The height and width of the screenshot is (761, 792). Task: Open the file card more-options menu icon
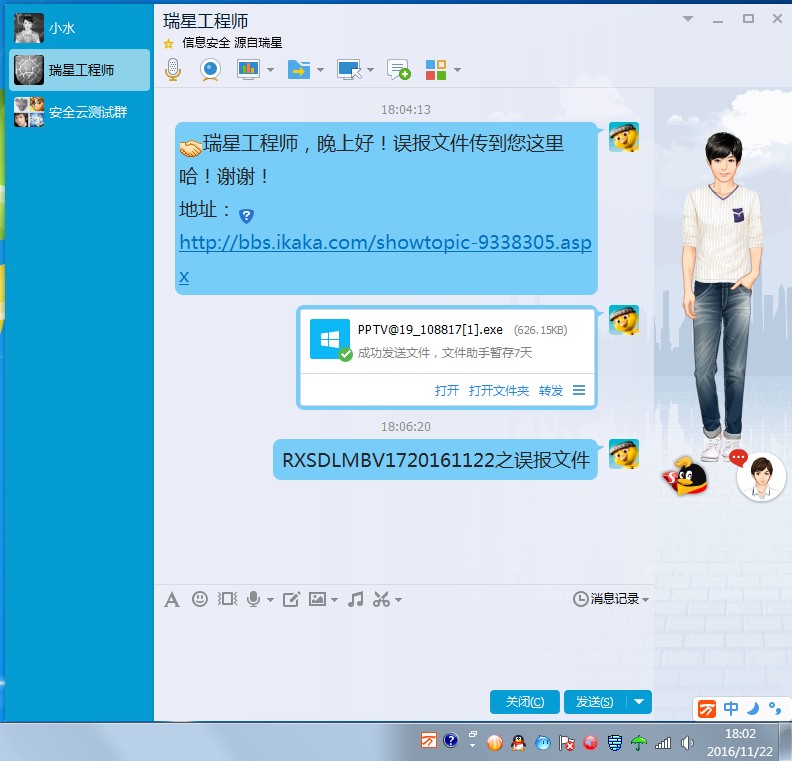(579, 390)
